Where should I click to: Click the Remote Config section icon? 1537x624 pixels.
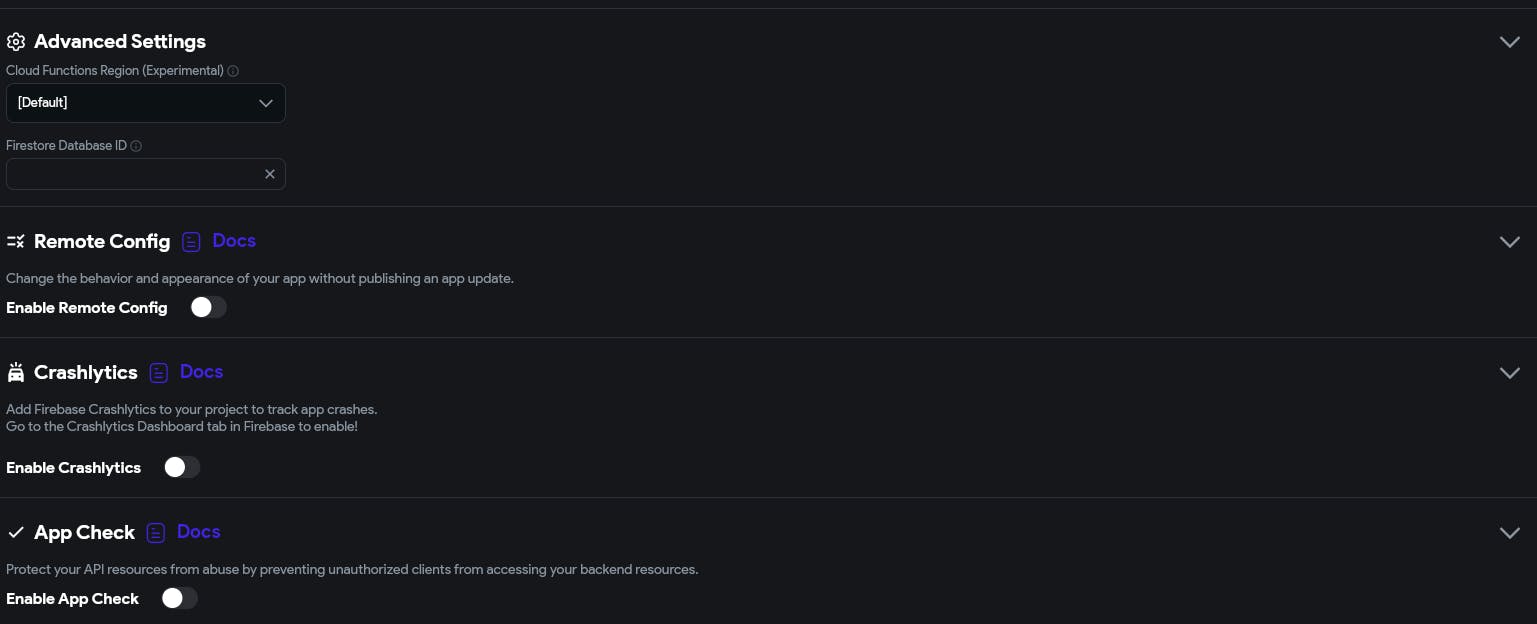click(x=15, y=242)
